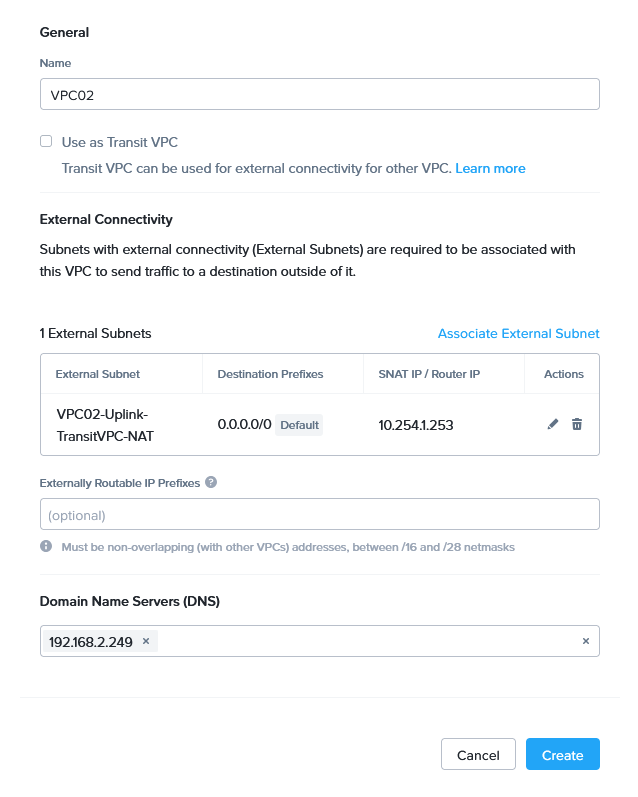Click the Actions column header

click(x=563, y=374)
